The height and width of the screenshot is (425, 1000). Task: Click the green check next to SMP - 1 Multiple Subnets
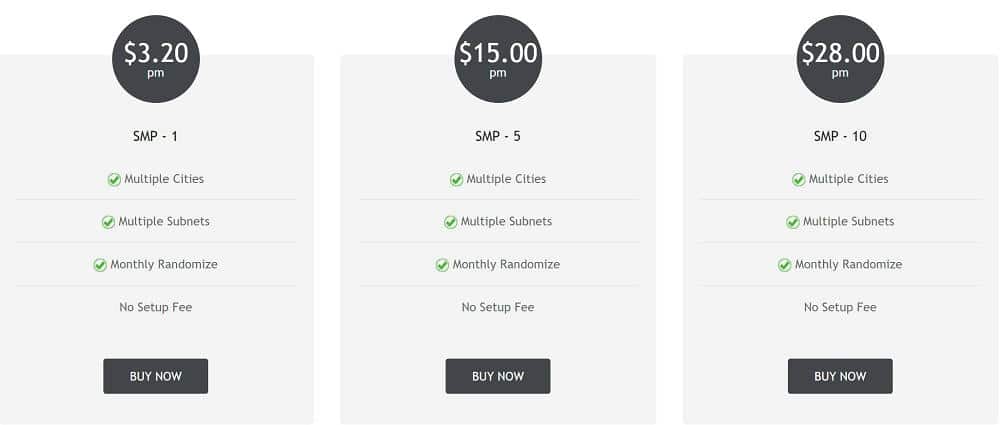pyautogui.click(x=108, y=222)
